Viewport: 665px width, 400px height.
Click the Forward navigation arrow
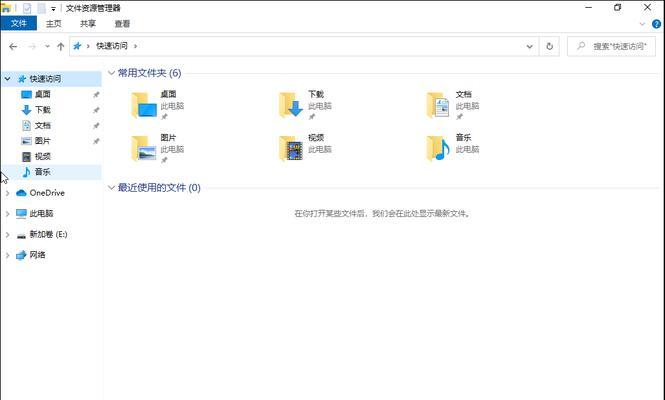32,46
